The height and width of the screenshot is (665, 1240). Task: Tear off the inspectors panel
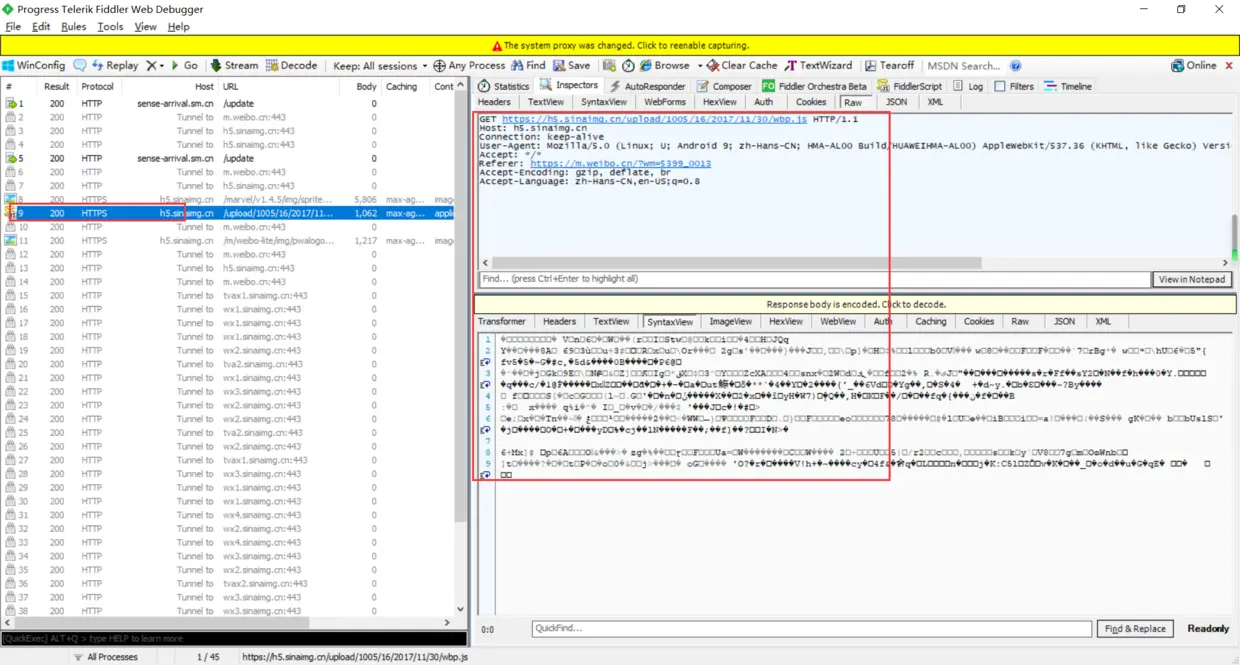tap(890, 65)
